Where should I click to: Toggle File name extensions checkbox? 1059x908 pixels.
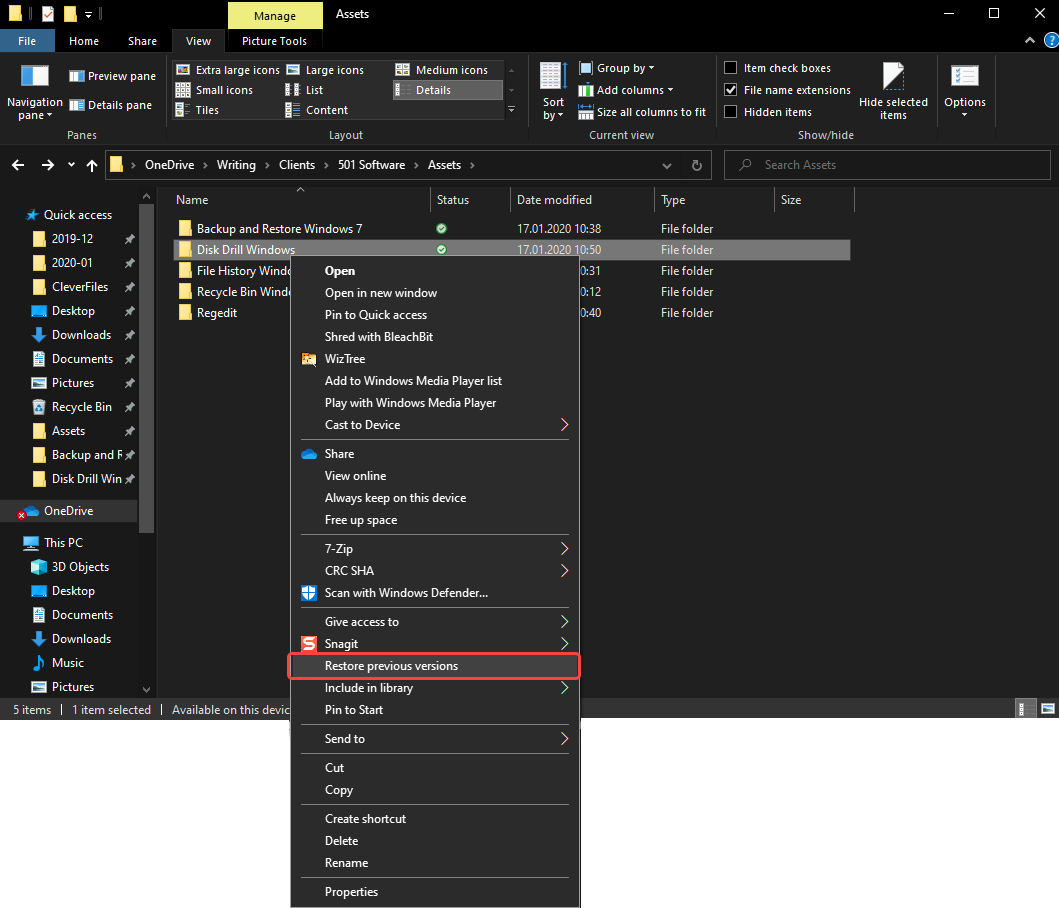[x=731, y=90]
